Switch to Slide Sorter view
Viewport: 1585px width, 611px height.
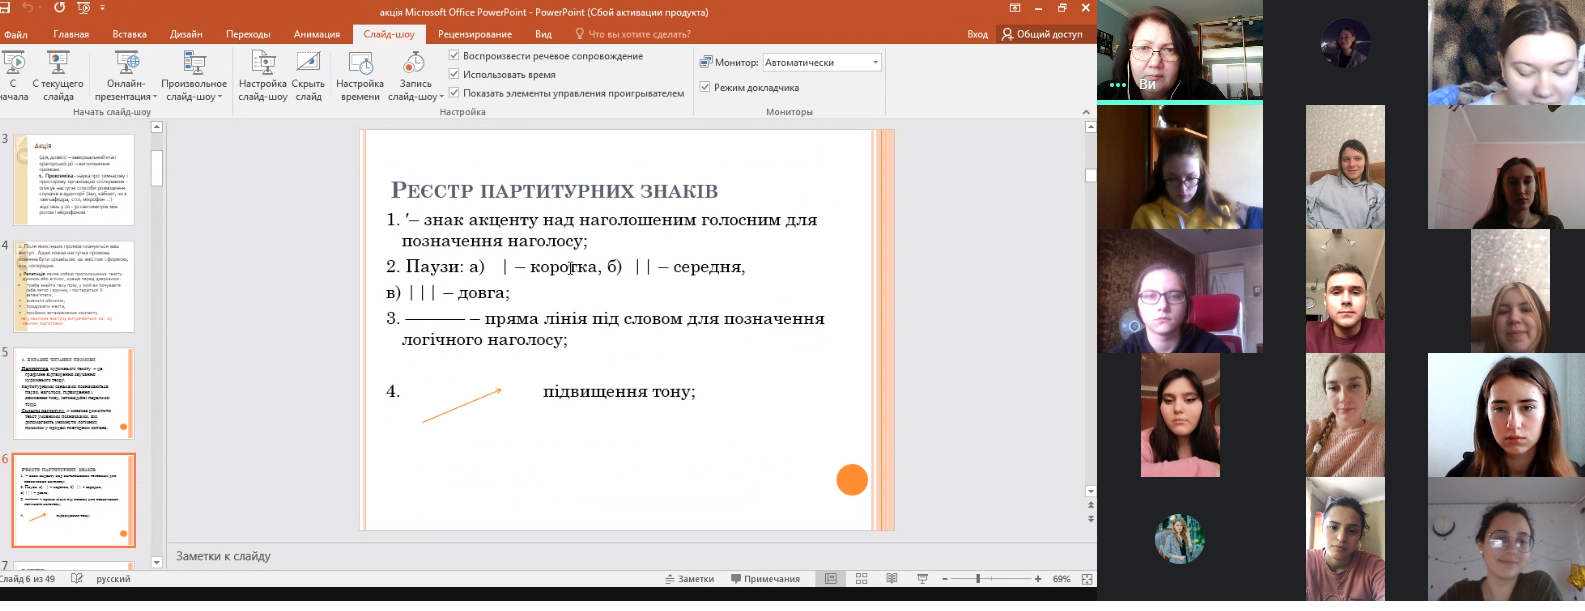[861, 579]
